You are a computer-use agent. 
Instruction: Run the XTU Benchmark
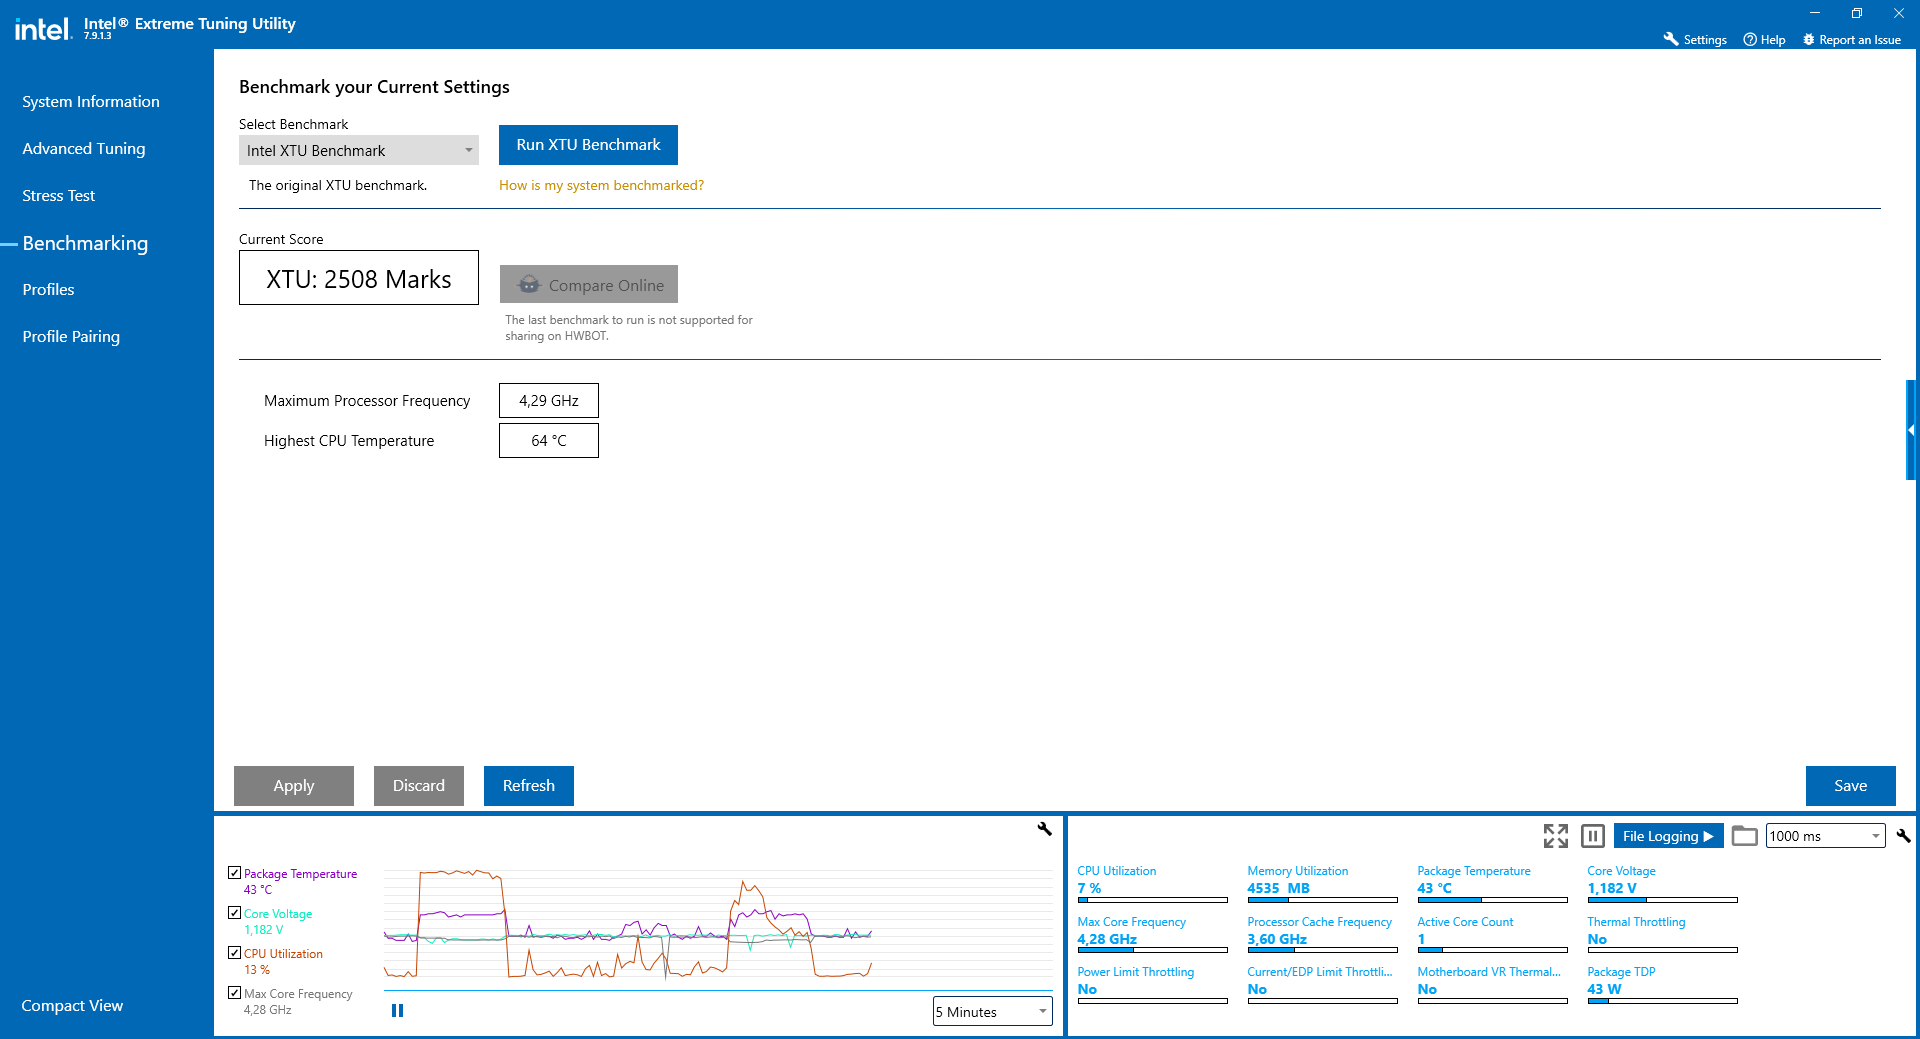pyautogui.click(x=588, y=145)
